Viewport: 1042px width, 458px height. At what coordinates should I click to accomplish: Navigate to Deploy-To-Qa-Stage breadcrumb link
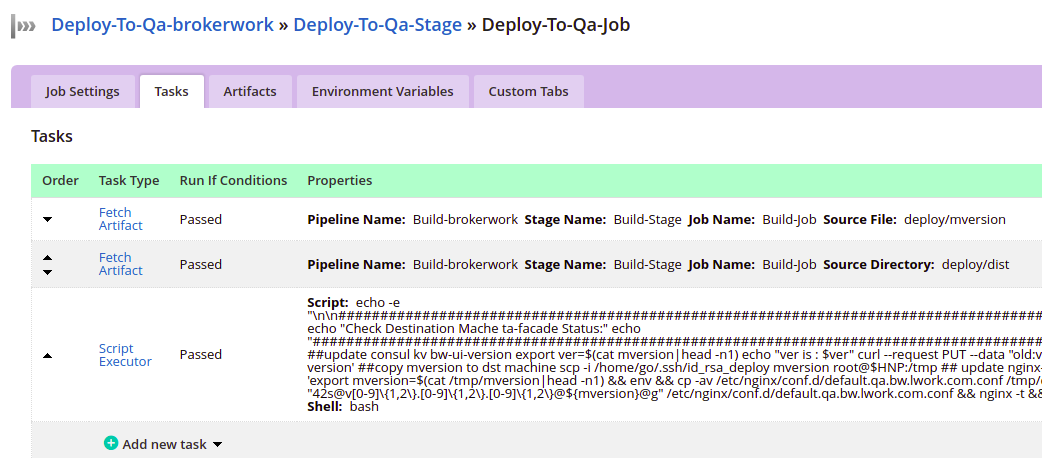377,25
